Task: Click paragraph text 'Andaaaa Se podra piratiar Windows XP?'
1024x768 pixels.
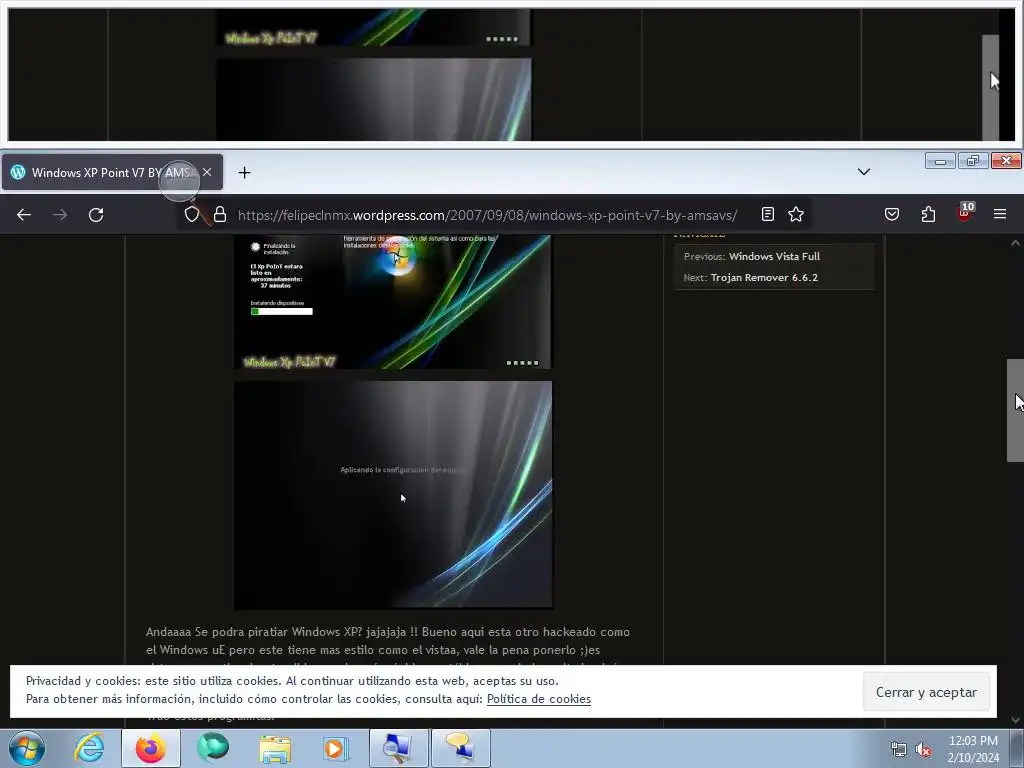Action: pyautogui.click(x=253, y=632)
